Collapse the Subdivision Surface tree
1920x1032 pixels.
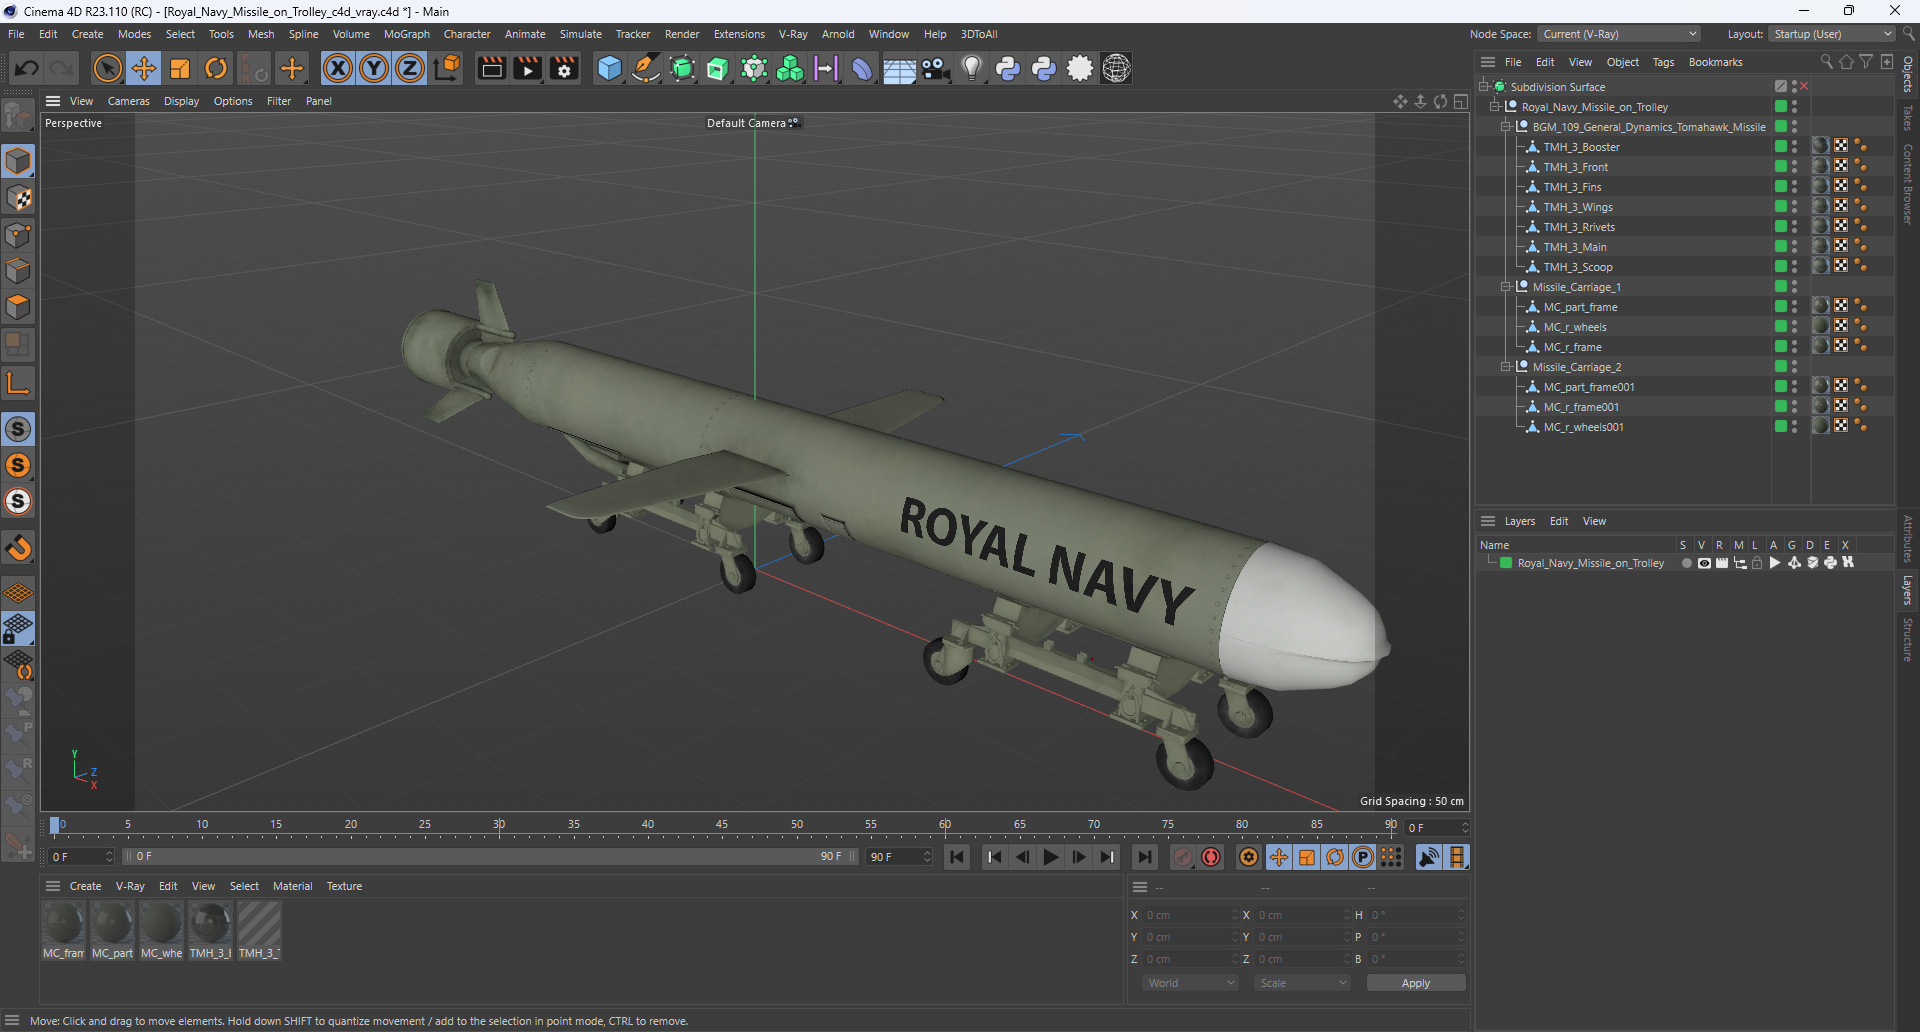tap(1484, 87)
